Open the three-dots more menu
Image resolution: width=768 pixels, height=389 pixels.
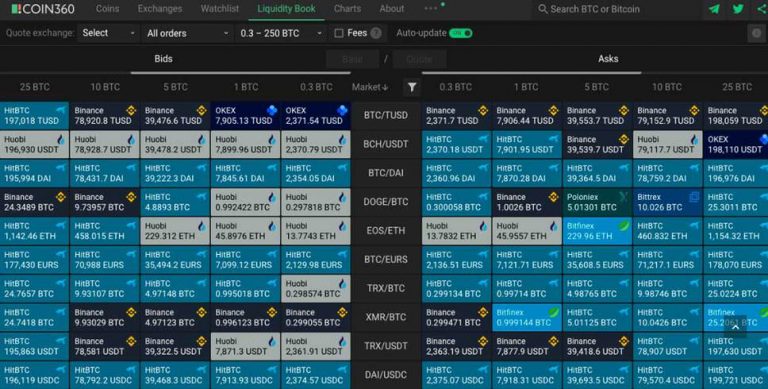pyautogui.click(x=431, y=8)
